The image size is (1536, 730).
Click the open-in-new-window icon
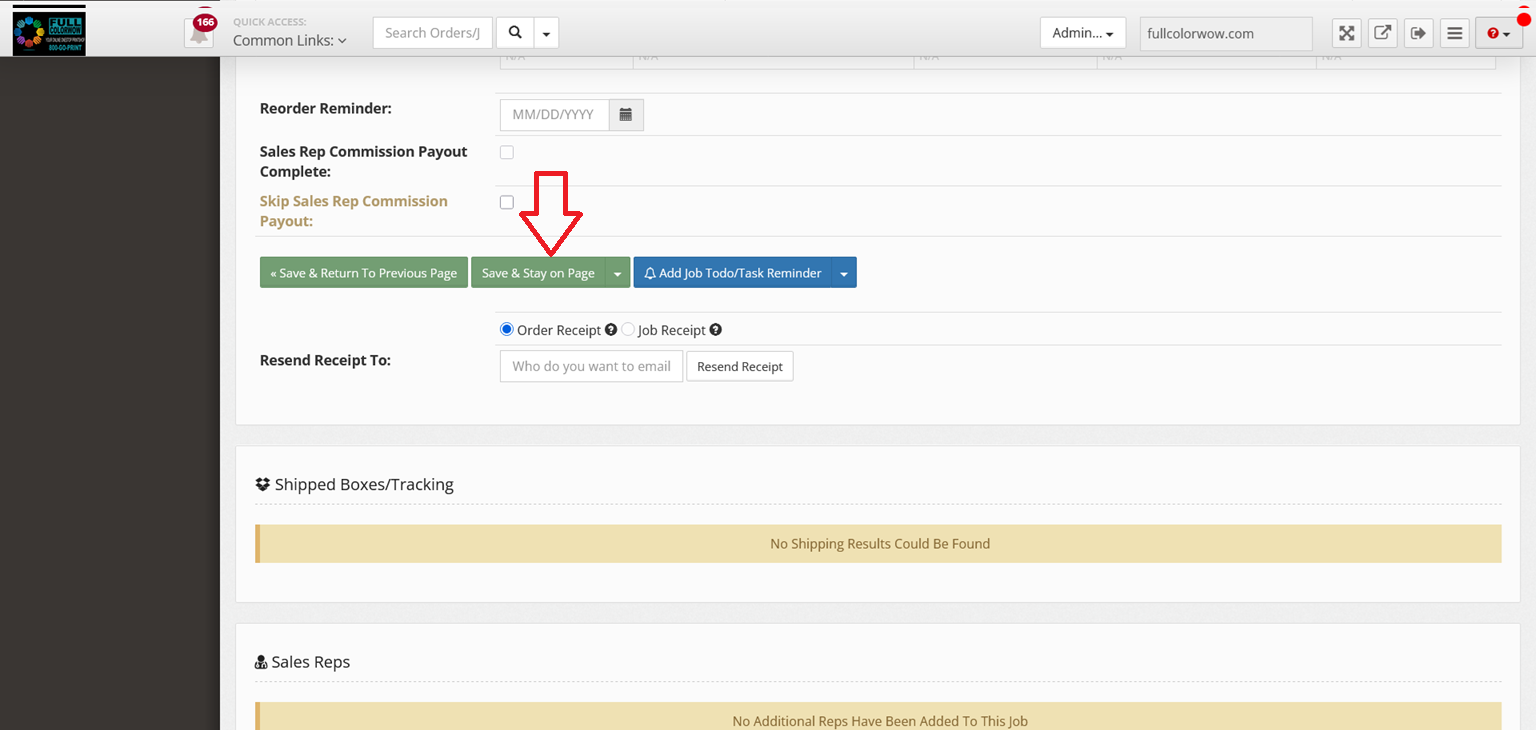1382,33
